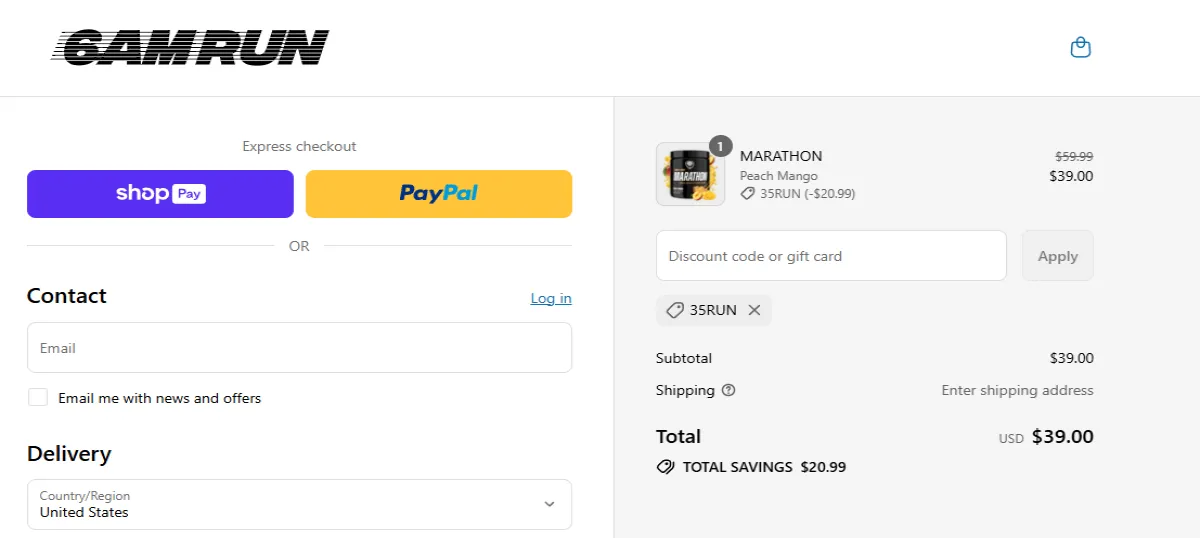The width and height of the screenshot is (1200, 538).
Task: Click the tag icon on the 35RUN chip
Action: (674, 310)
